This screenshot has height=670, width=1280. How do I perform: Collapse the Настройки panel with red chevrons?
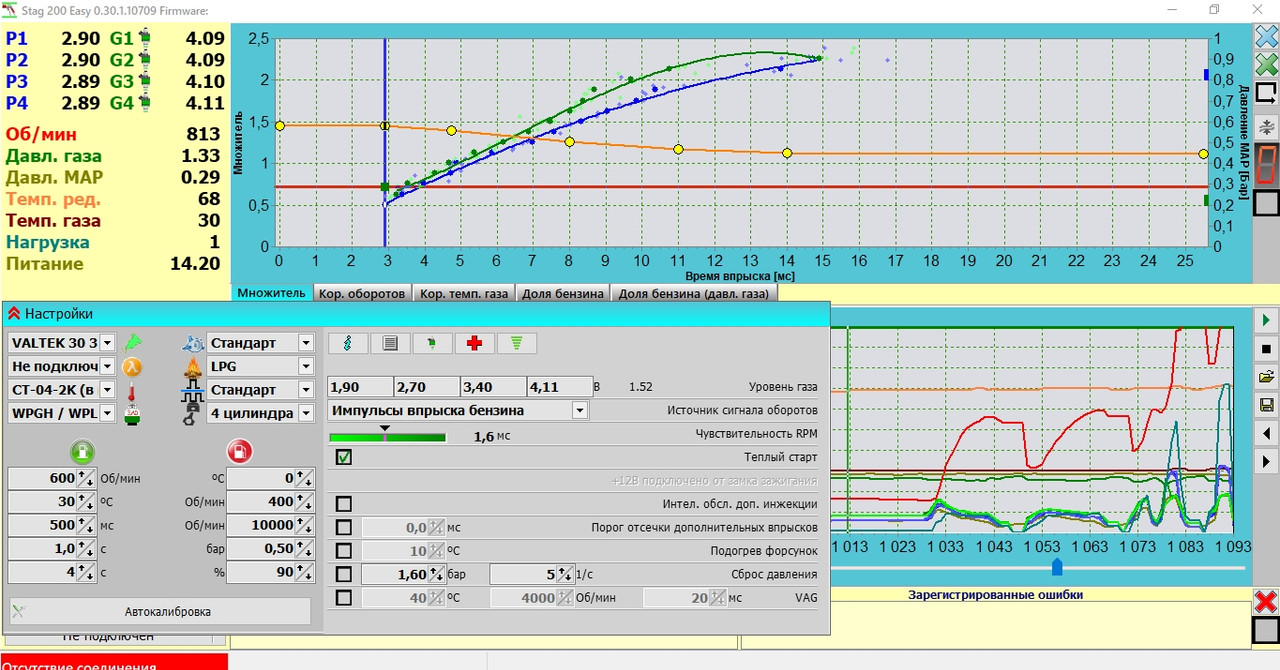click(x=14, y=314)
